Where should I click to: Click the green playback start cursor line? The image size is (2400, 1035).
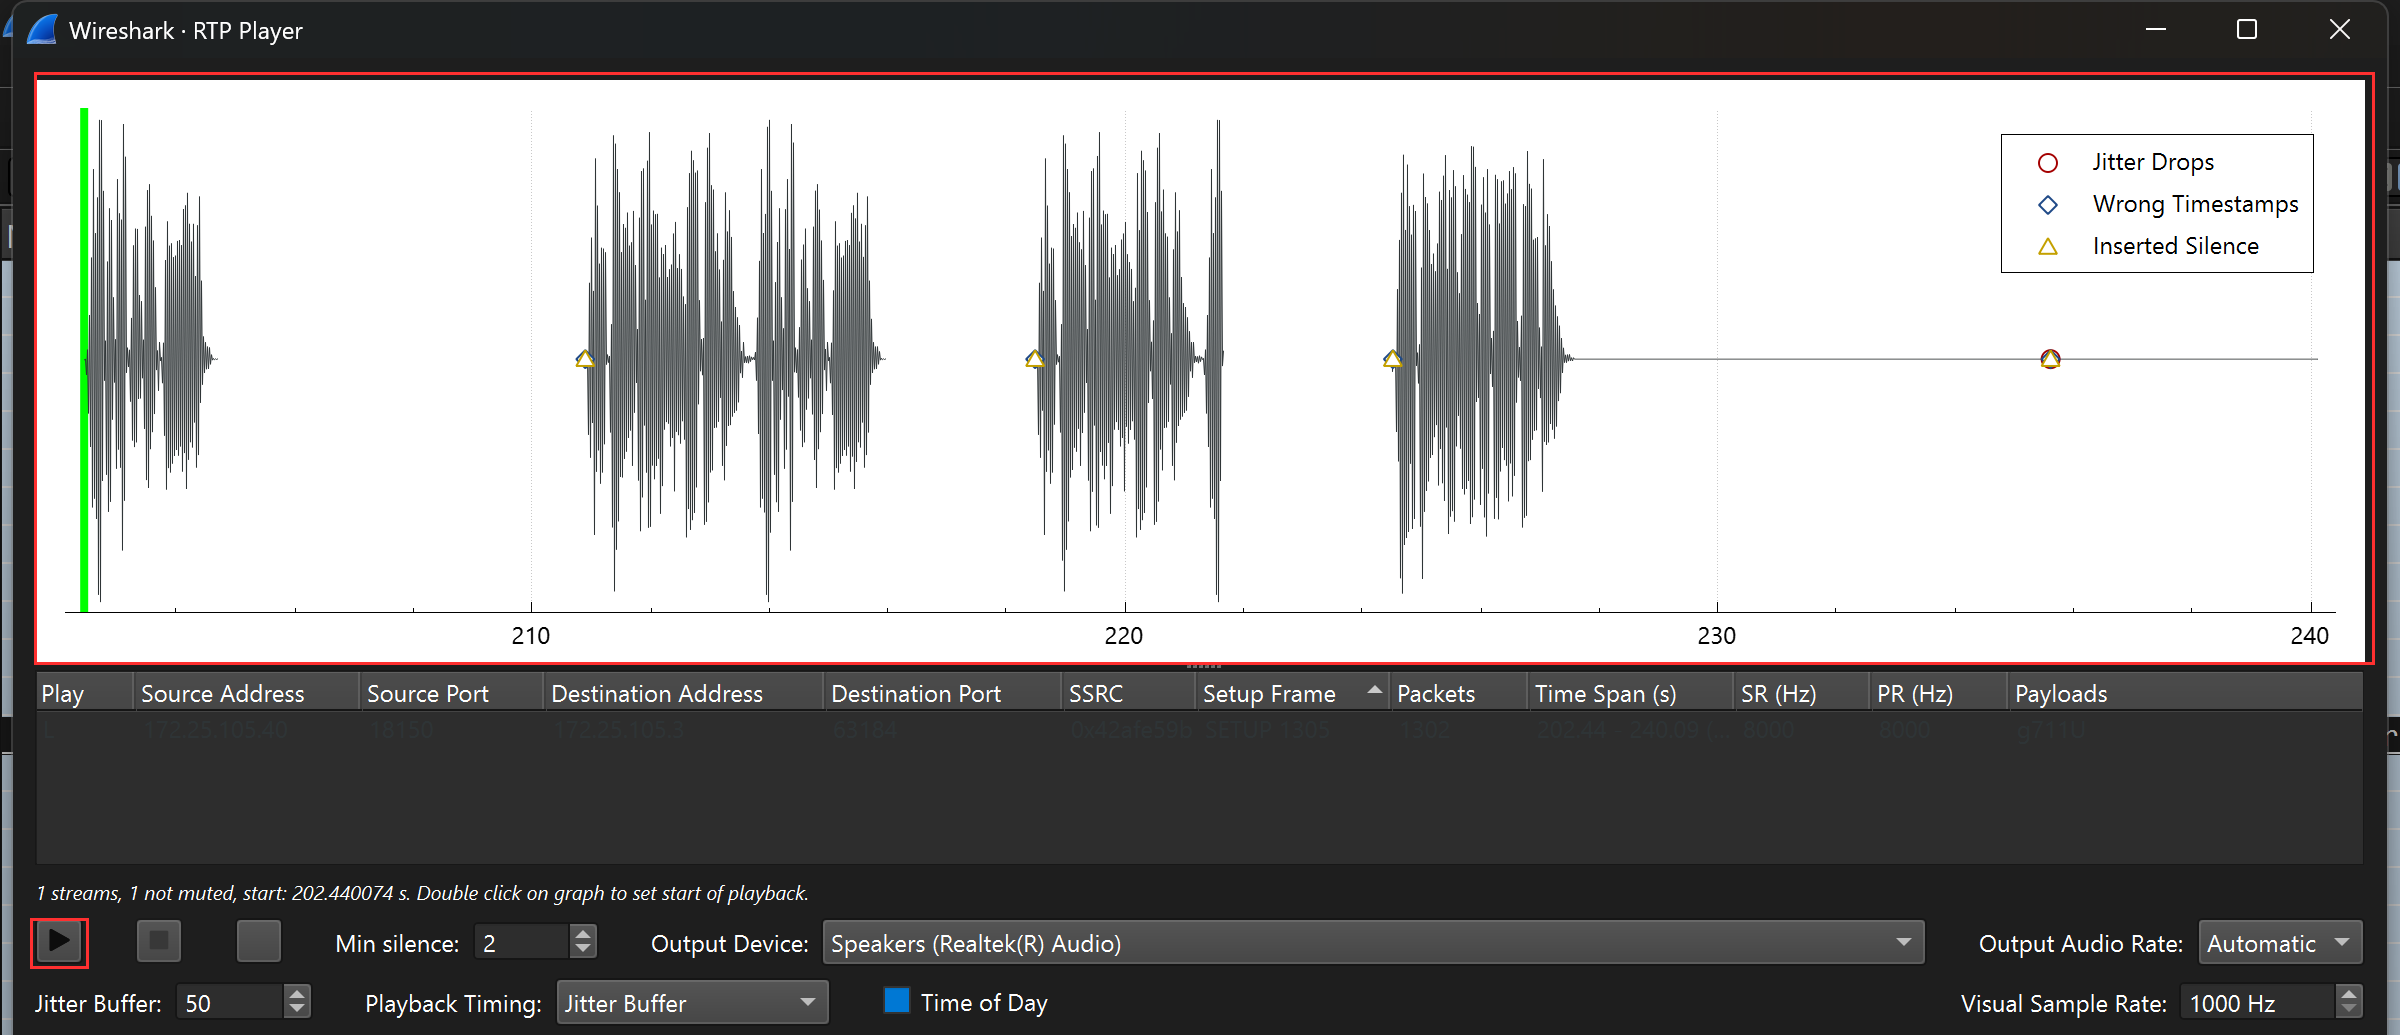[x=84, y=359]
